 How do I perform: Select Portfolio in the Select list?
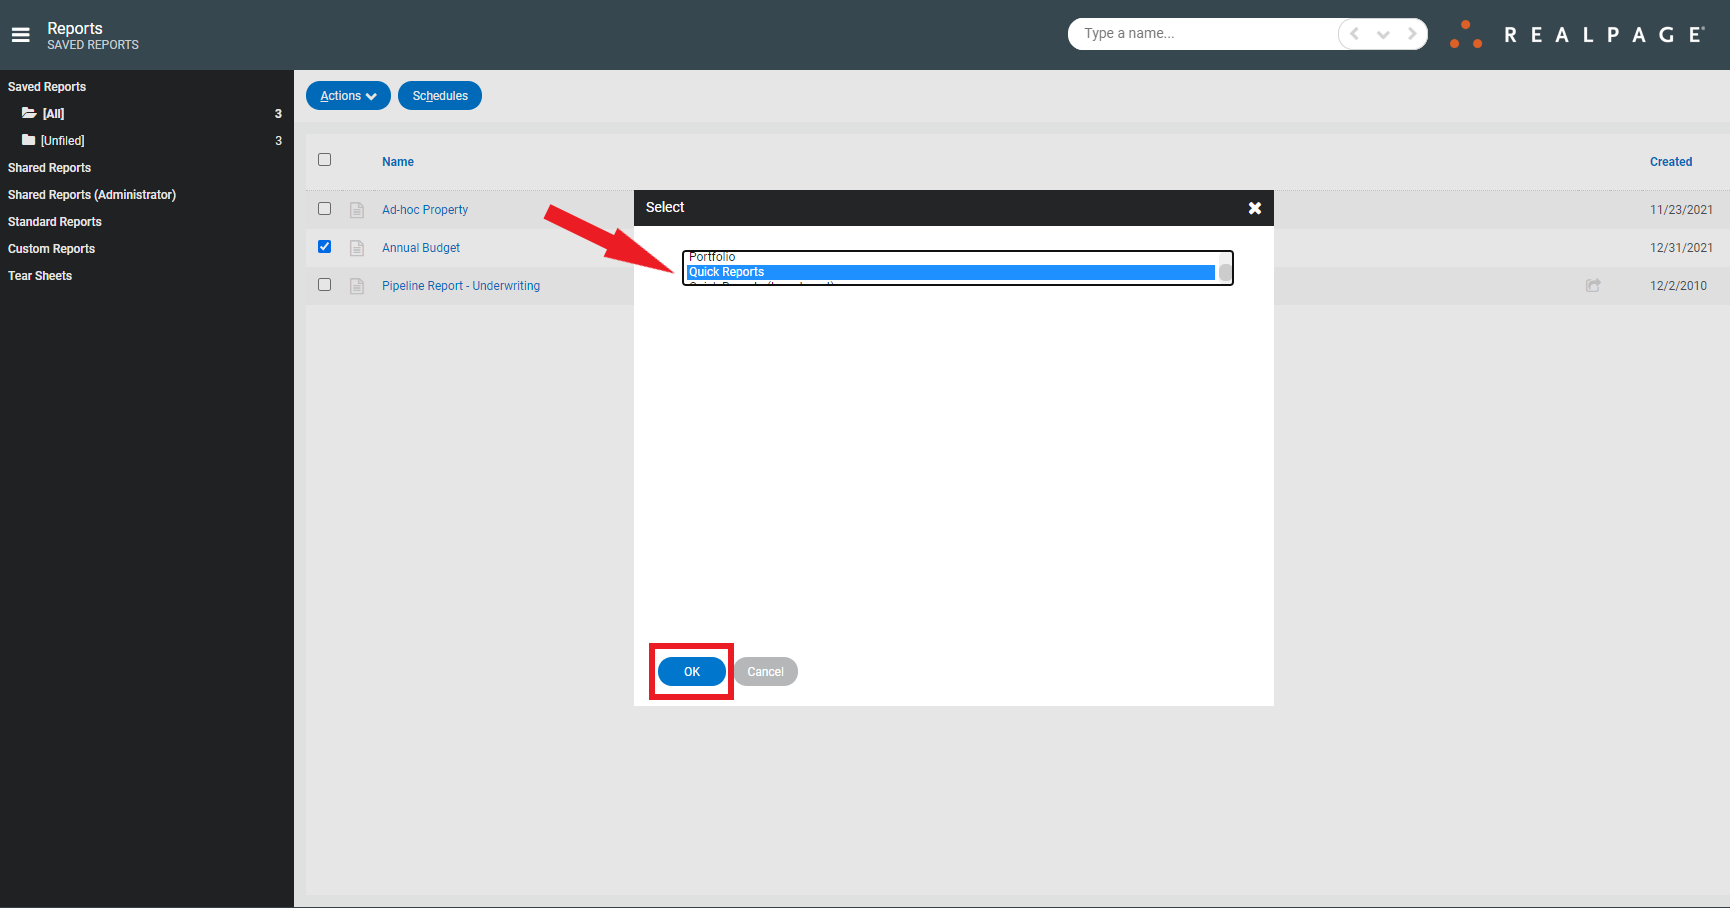950,257
